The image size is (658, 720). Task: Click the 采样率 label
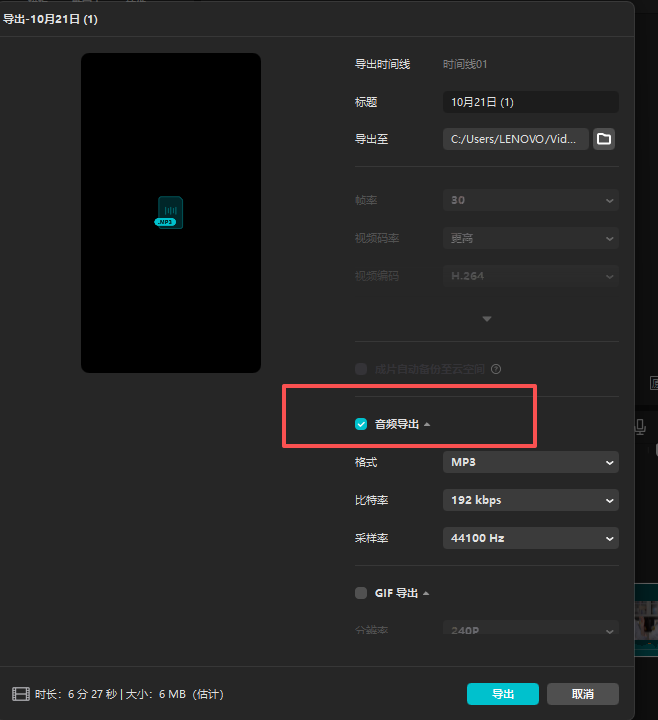(x=371, y=538)
